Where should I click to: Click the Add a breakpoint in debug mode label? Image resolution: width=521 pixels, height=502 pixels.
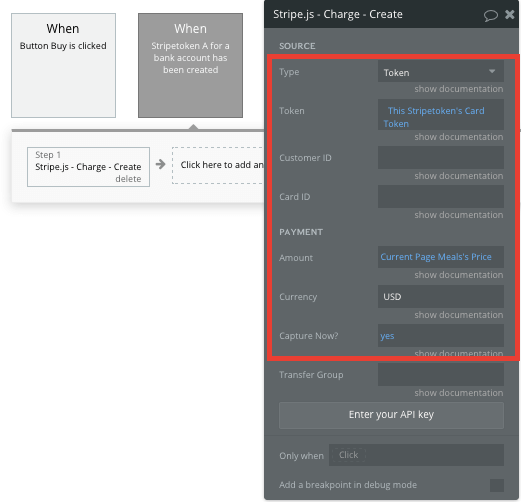click(x=348, y=485)
